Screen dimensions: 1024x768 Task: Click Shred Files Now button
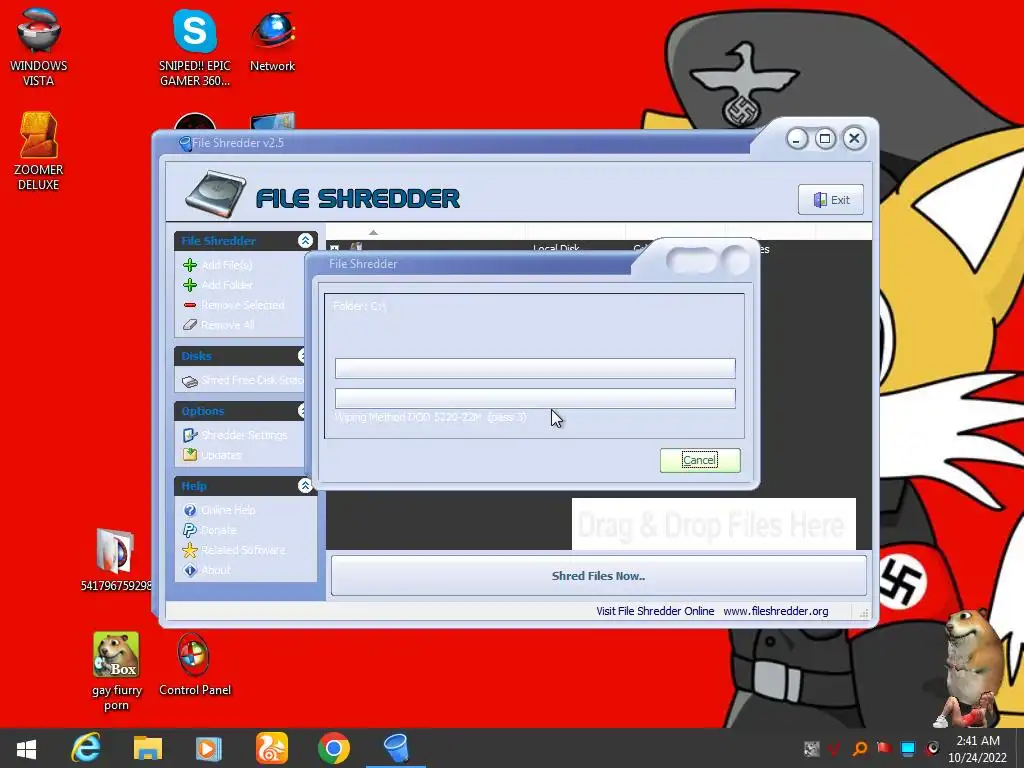tap(598, 576)
